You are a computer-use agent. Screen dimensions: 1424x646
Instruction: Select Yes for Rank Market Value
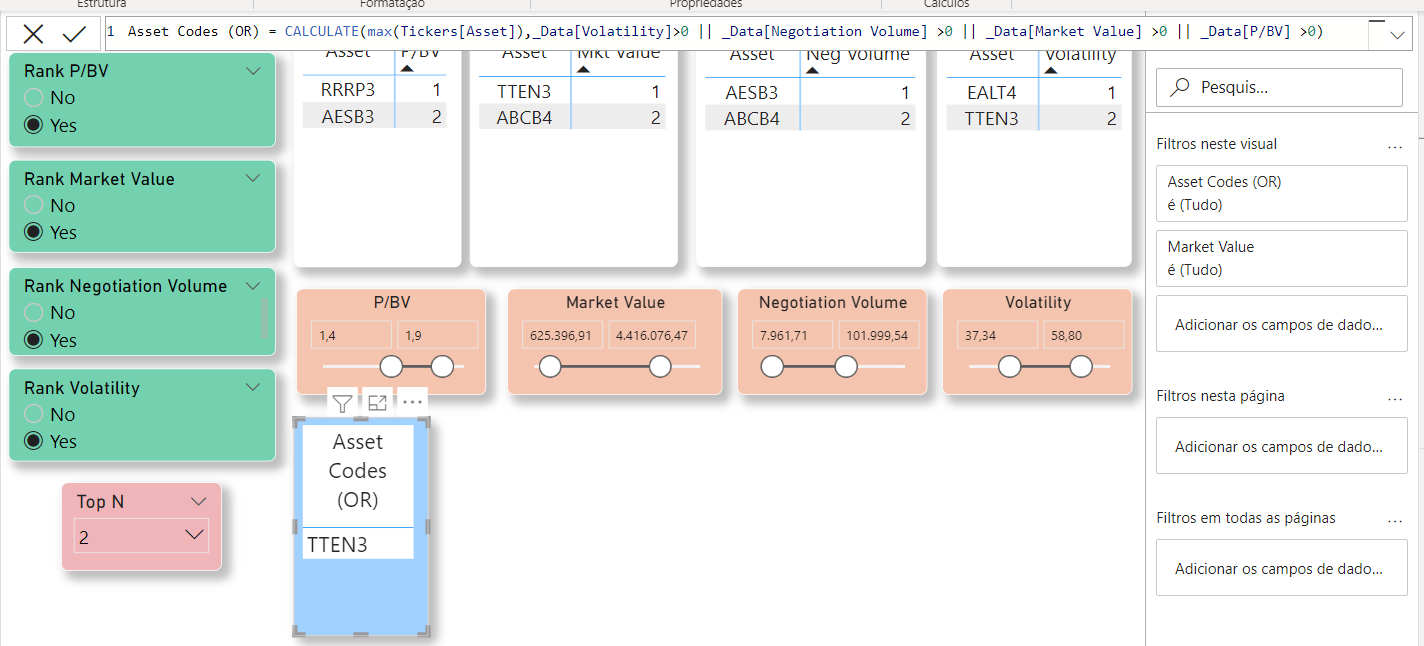[34, 232]
